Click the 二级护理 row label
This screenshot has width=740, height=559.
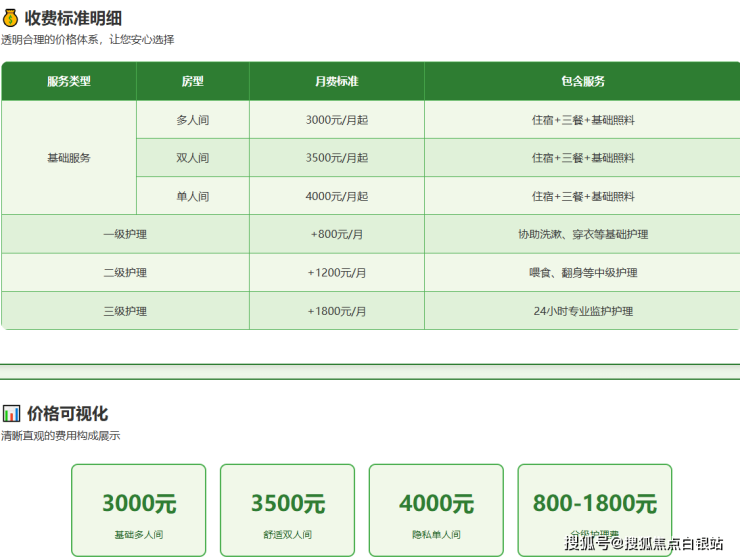[125, 272]
